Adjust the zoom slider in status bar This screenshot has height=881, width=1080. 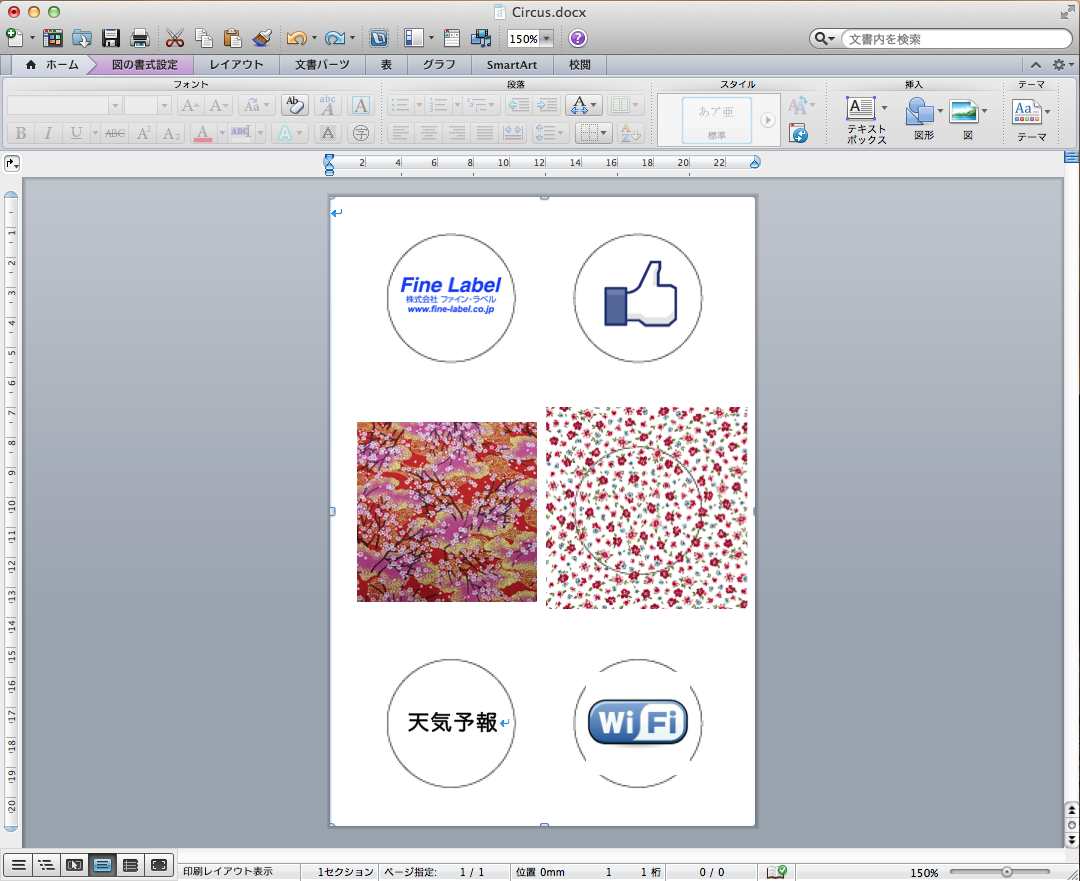click(x=1006, y=872)
